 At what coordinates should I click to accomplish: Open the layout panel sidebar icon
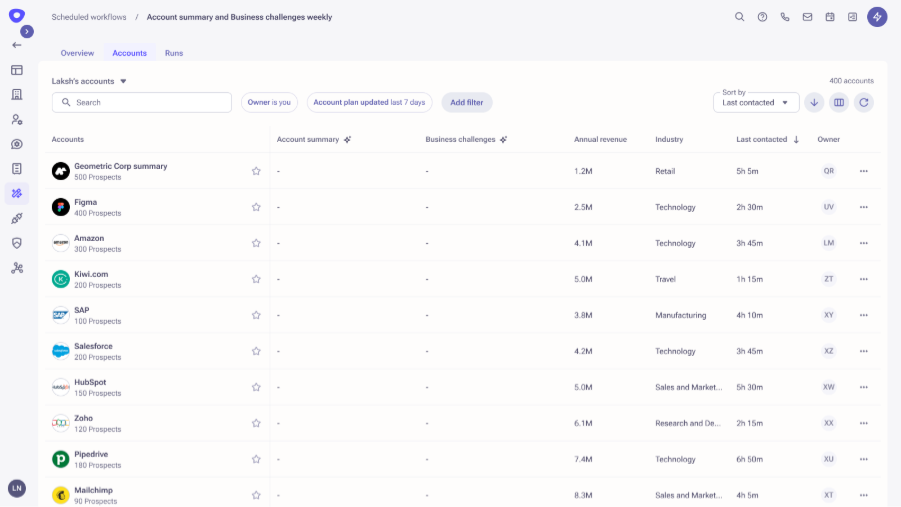click(17, 70)
